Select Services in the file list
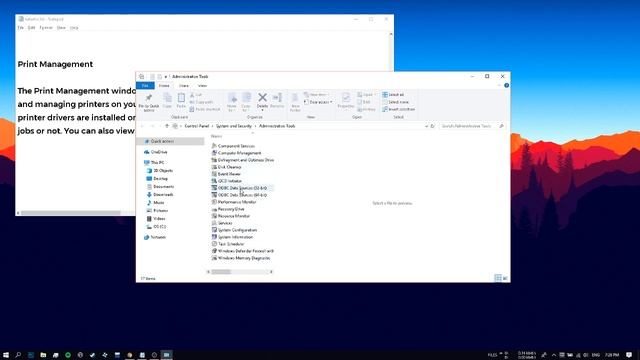 pos(222,223)
